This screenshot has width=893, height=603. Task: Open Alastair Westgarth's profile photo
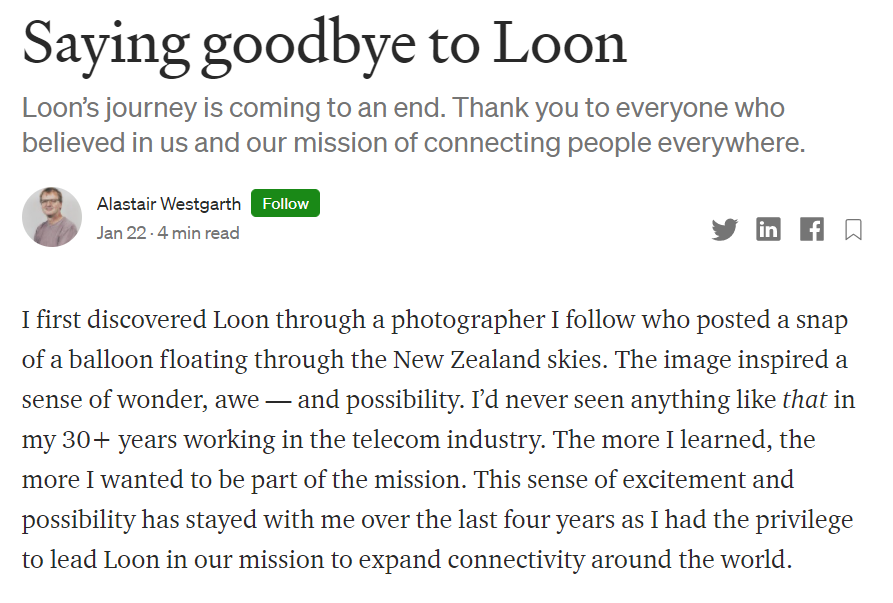coord(52,217)
